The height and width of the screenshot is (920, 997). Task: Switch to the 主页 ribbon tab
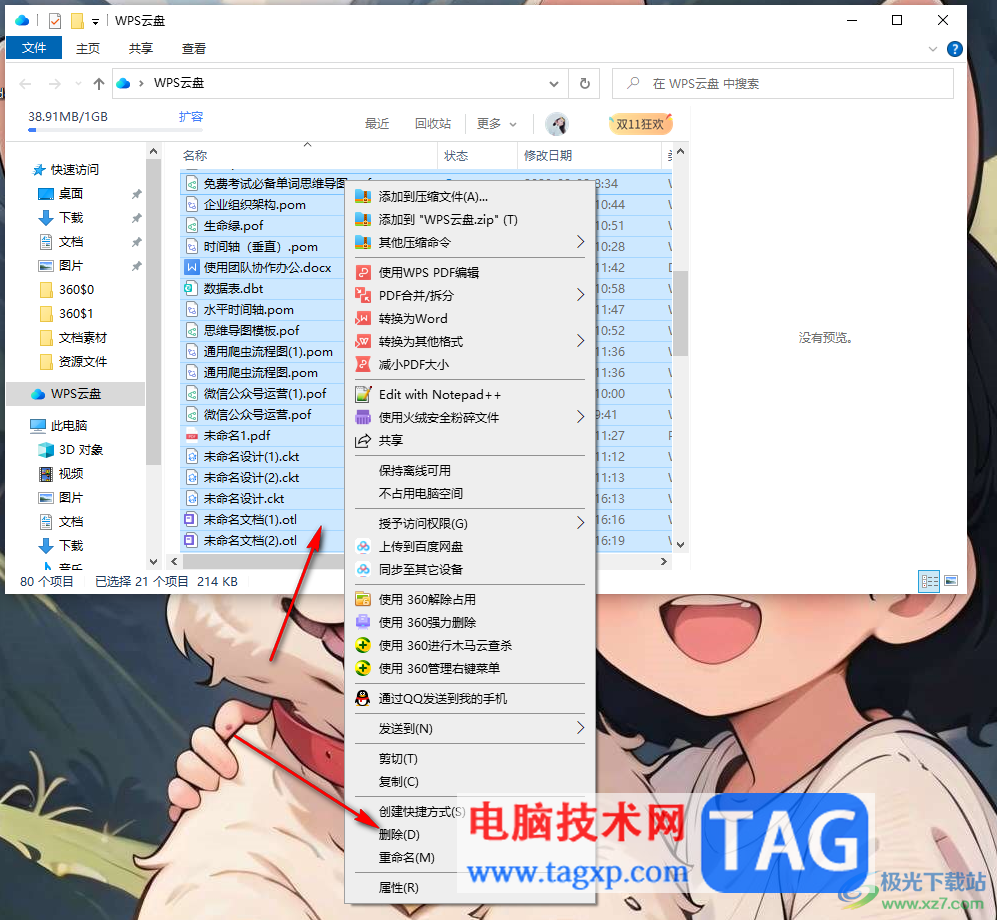pyautogui.click(x=88, y=48)
